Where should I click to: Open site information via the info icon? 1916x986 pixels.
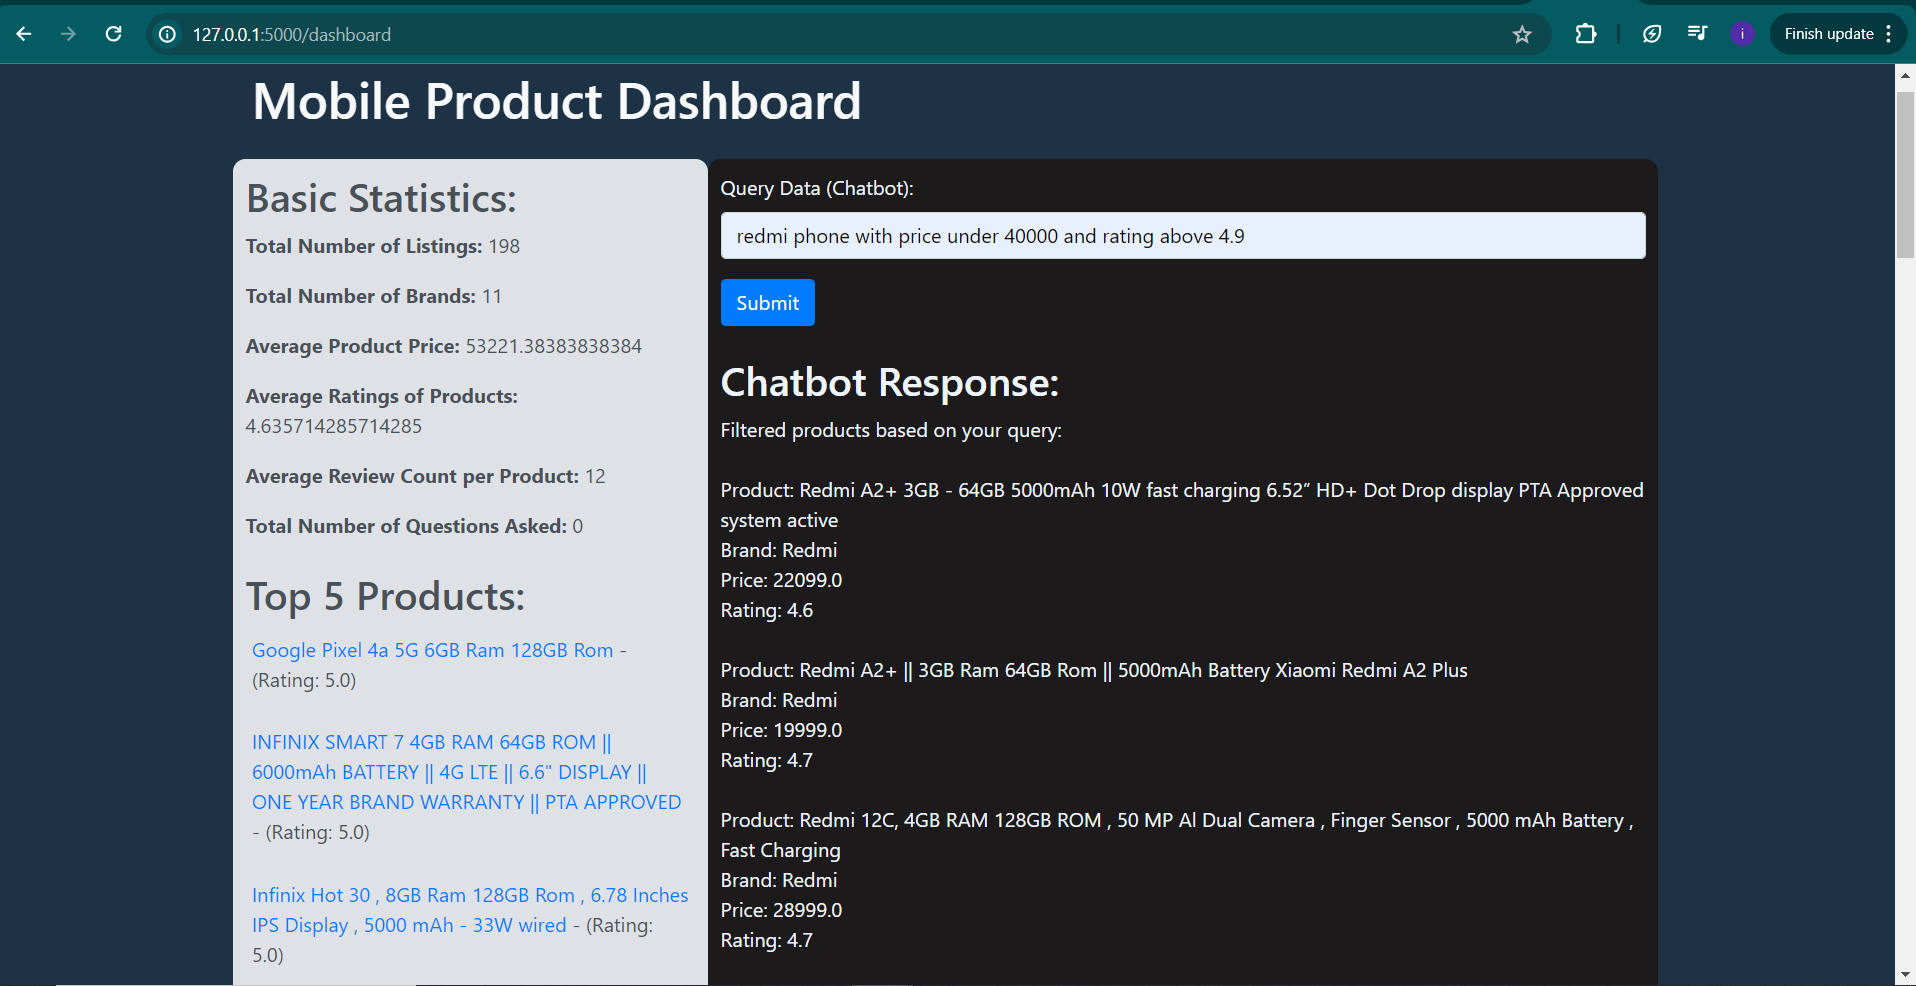[x=165, y=33]
